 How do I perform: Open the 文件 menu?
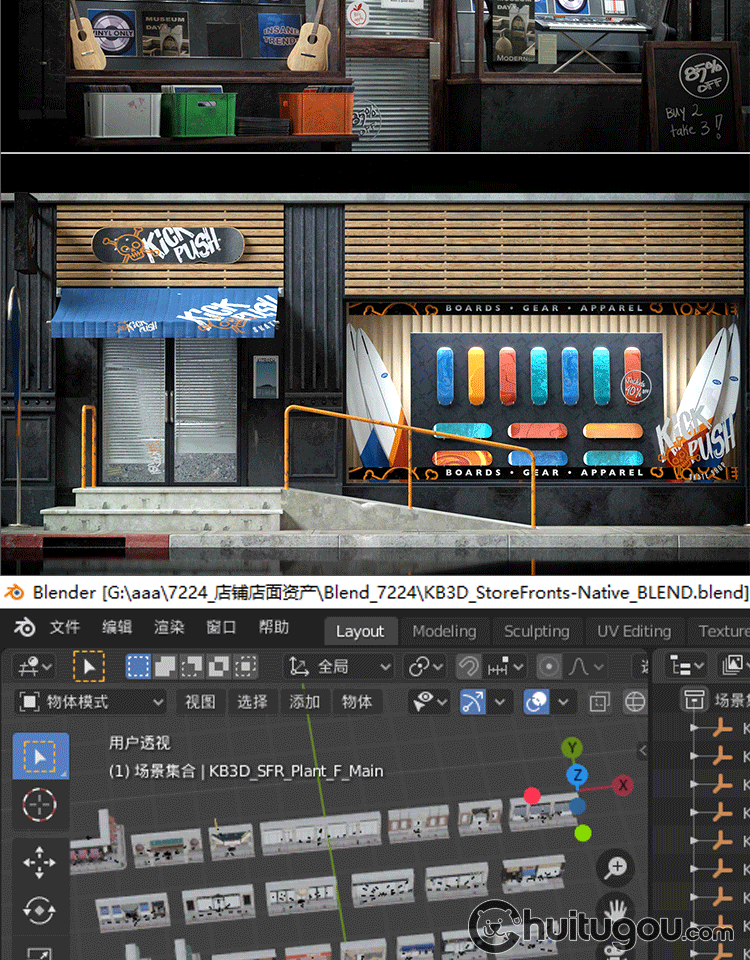pyautogui.click(x=65, y=628)
